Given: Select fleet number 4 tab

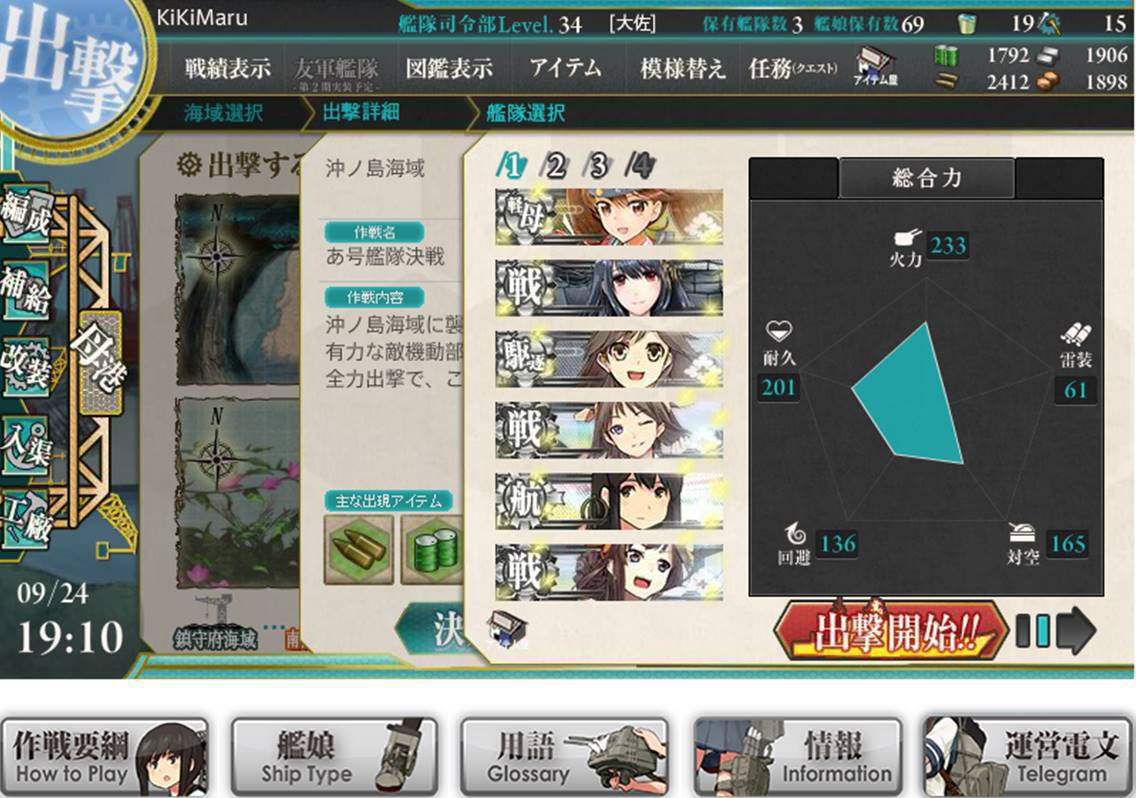Looking at the screenshot, I should pos(640,166).
